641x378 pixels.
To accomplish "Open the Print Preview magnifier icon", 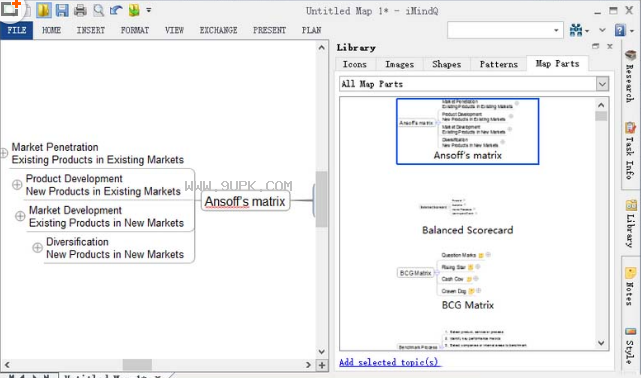I will [98, 10].
